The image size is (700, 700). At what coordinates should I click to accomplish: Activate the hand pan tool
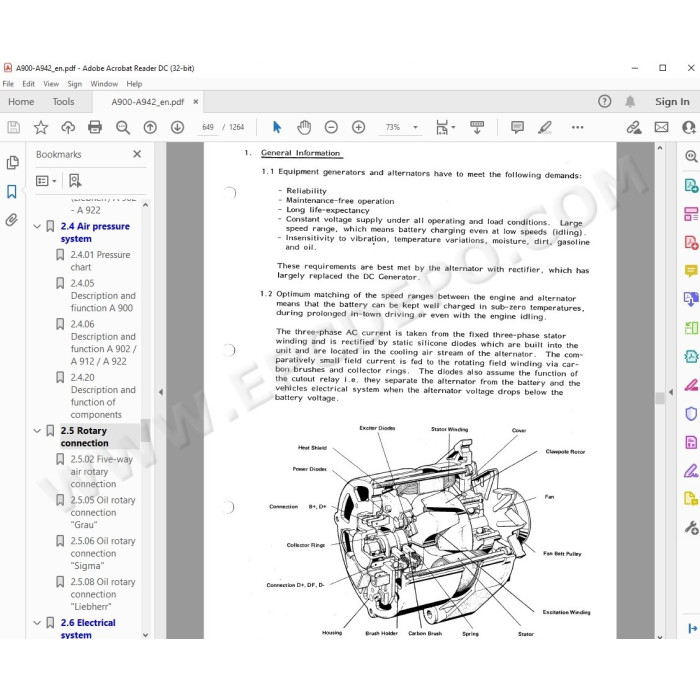304,127
